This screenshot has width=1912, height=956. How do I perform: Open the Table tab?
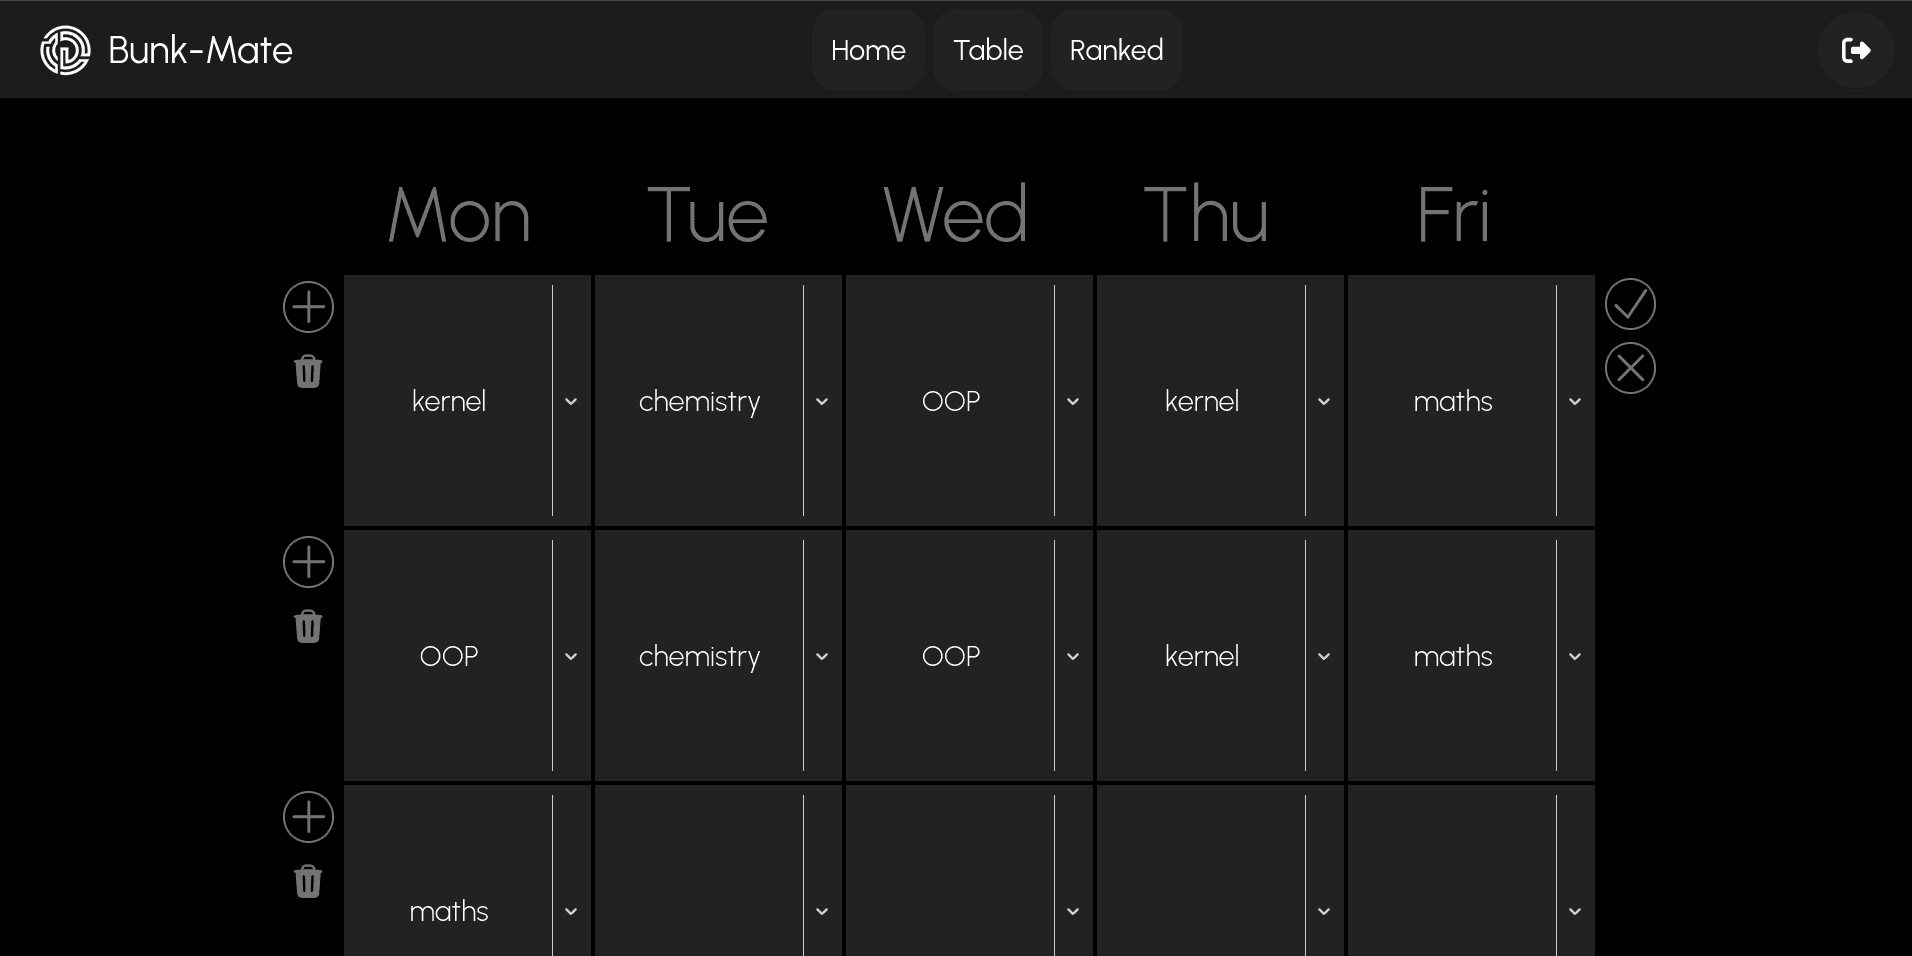pyautogui.click(x=988, y=50)
